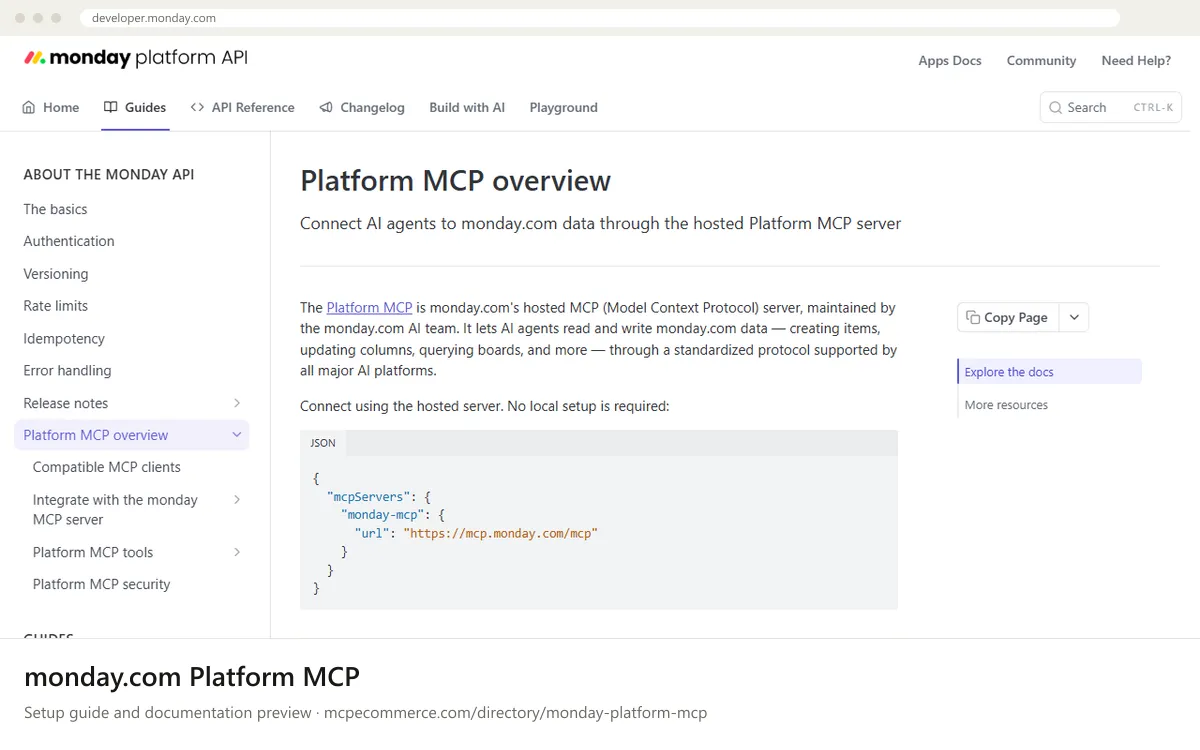Expand the Release notes chevron
The height and width of the screenshot is (750, 1200).
point(237,403)
